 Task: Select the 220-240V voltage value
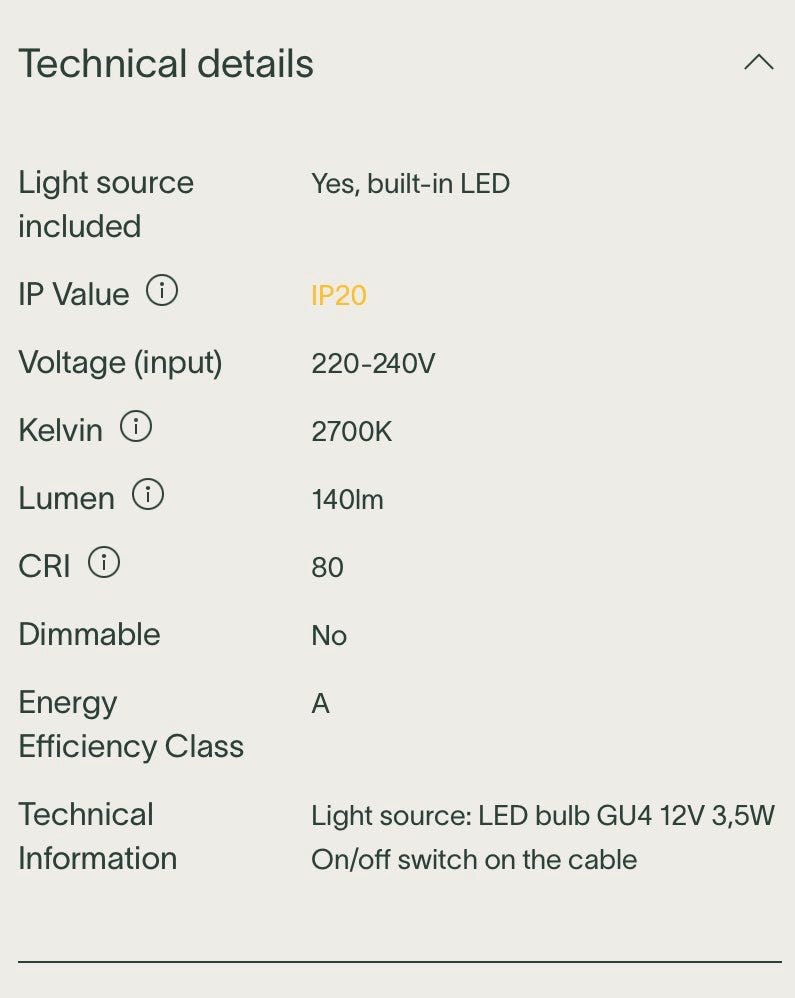(373, 363)
